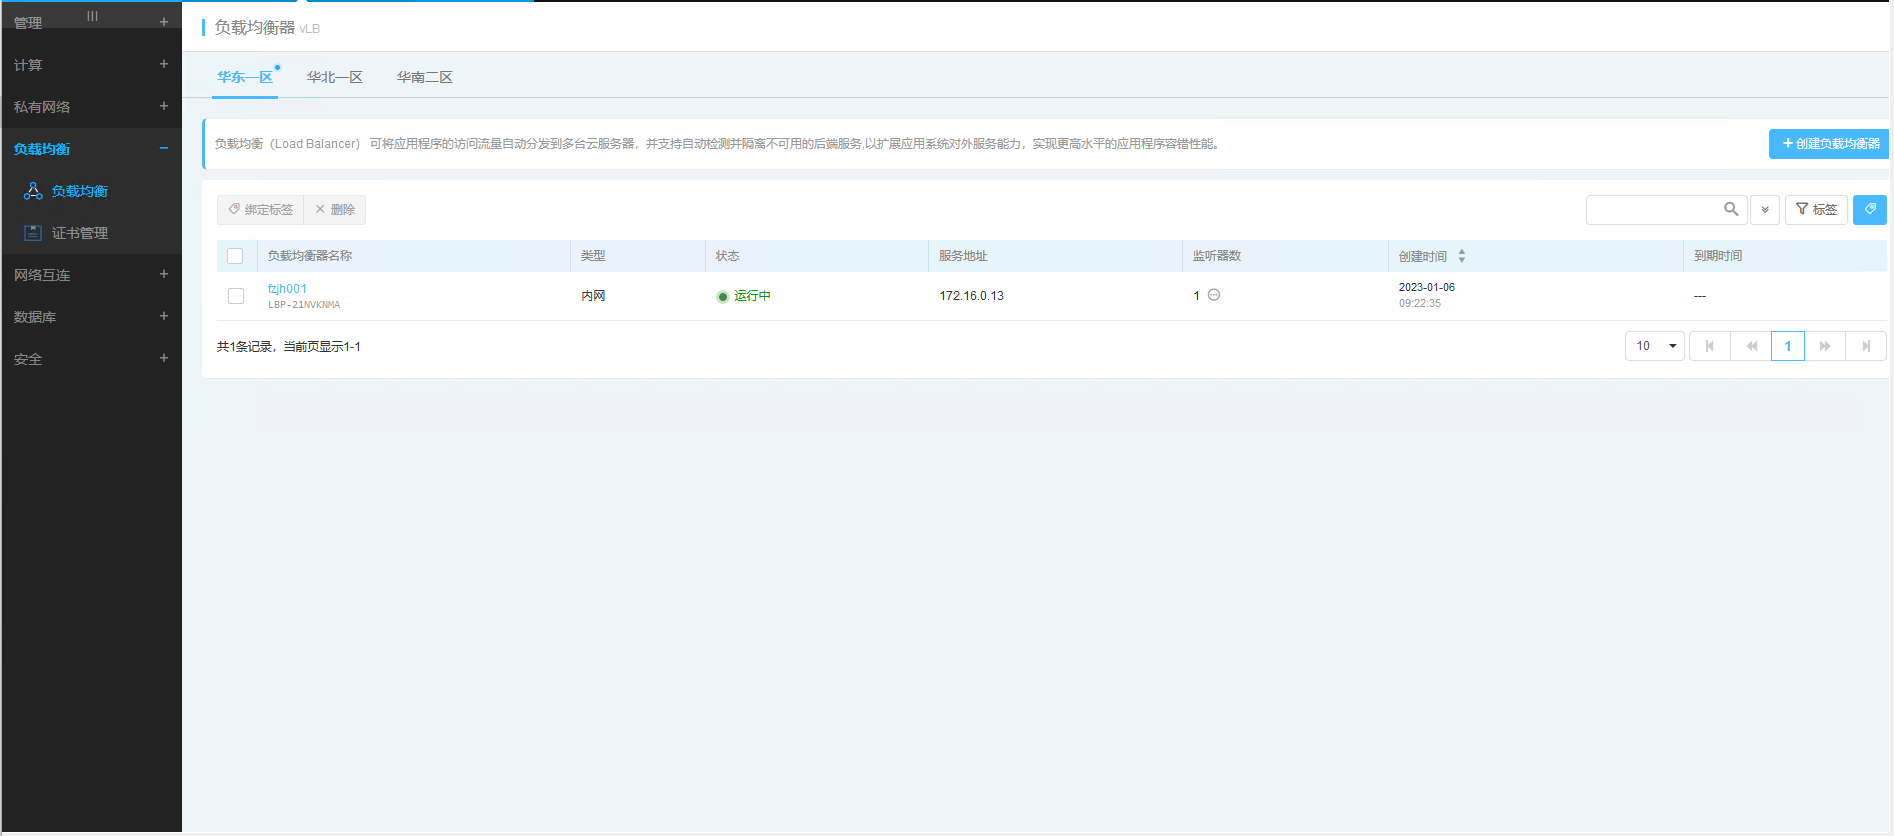Screen dimensions: 1894x836
Task: Click the blue tag icon button
Action: point(1869,209)
